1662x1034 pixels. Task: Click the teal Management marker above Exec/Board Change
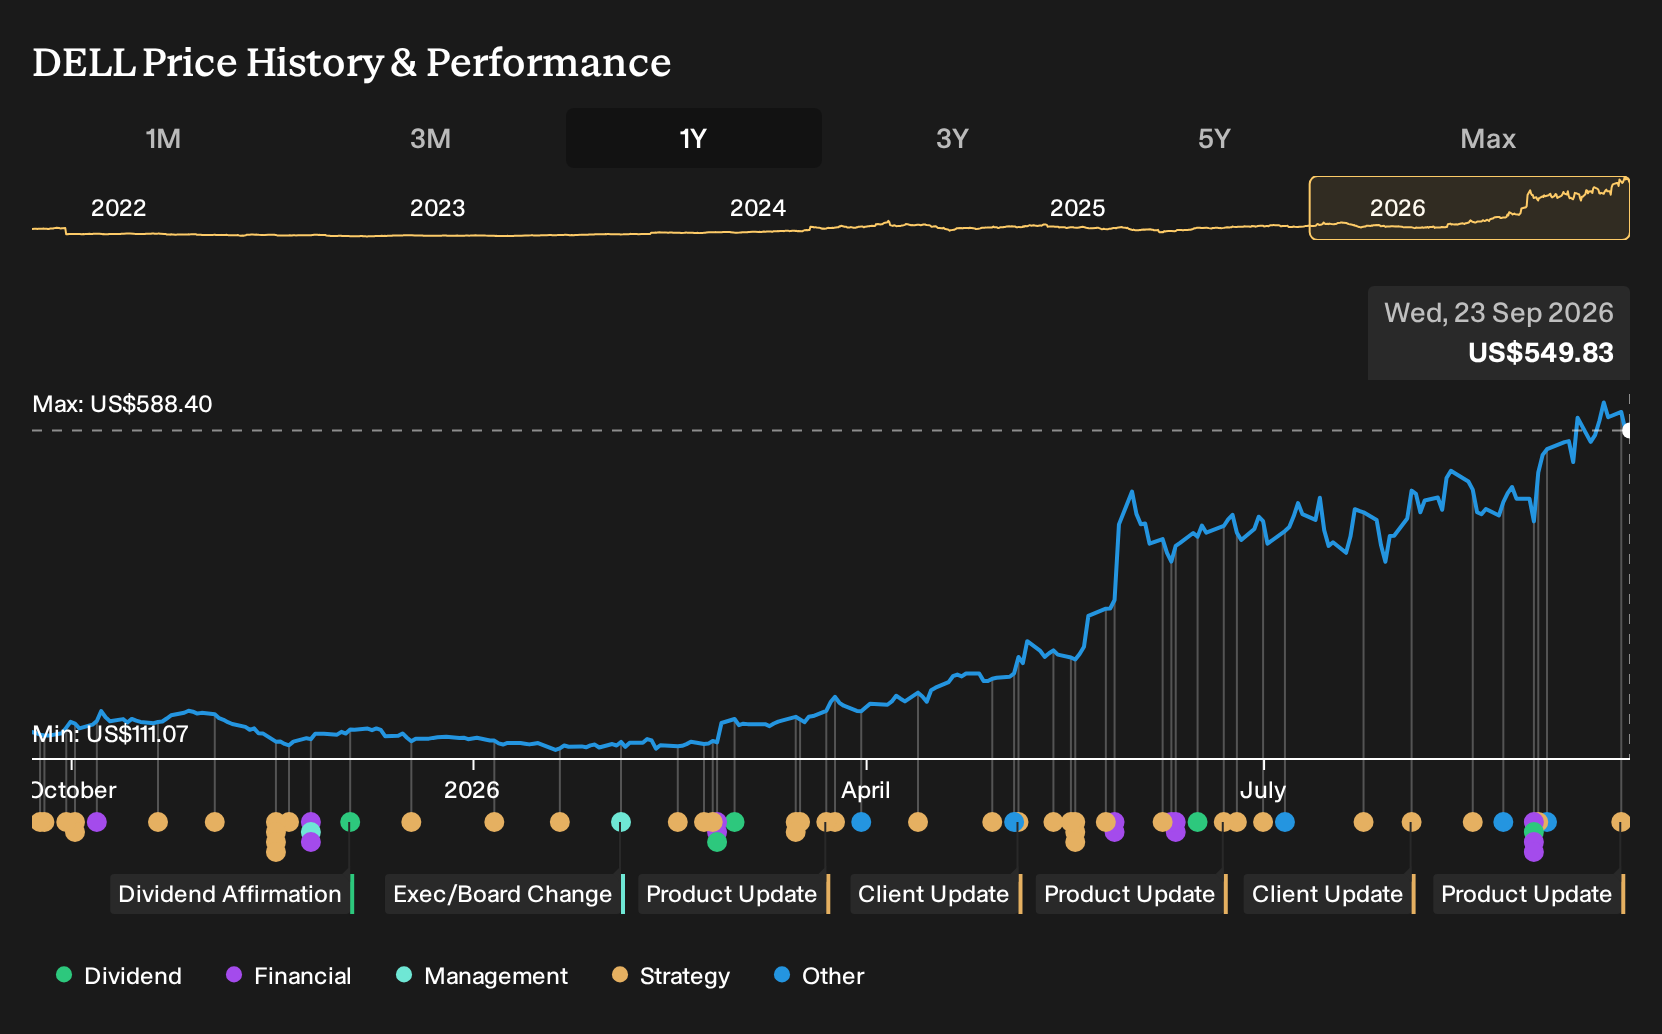(x=621, y=822)
